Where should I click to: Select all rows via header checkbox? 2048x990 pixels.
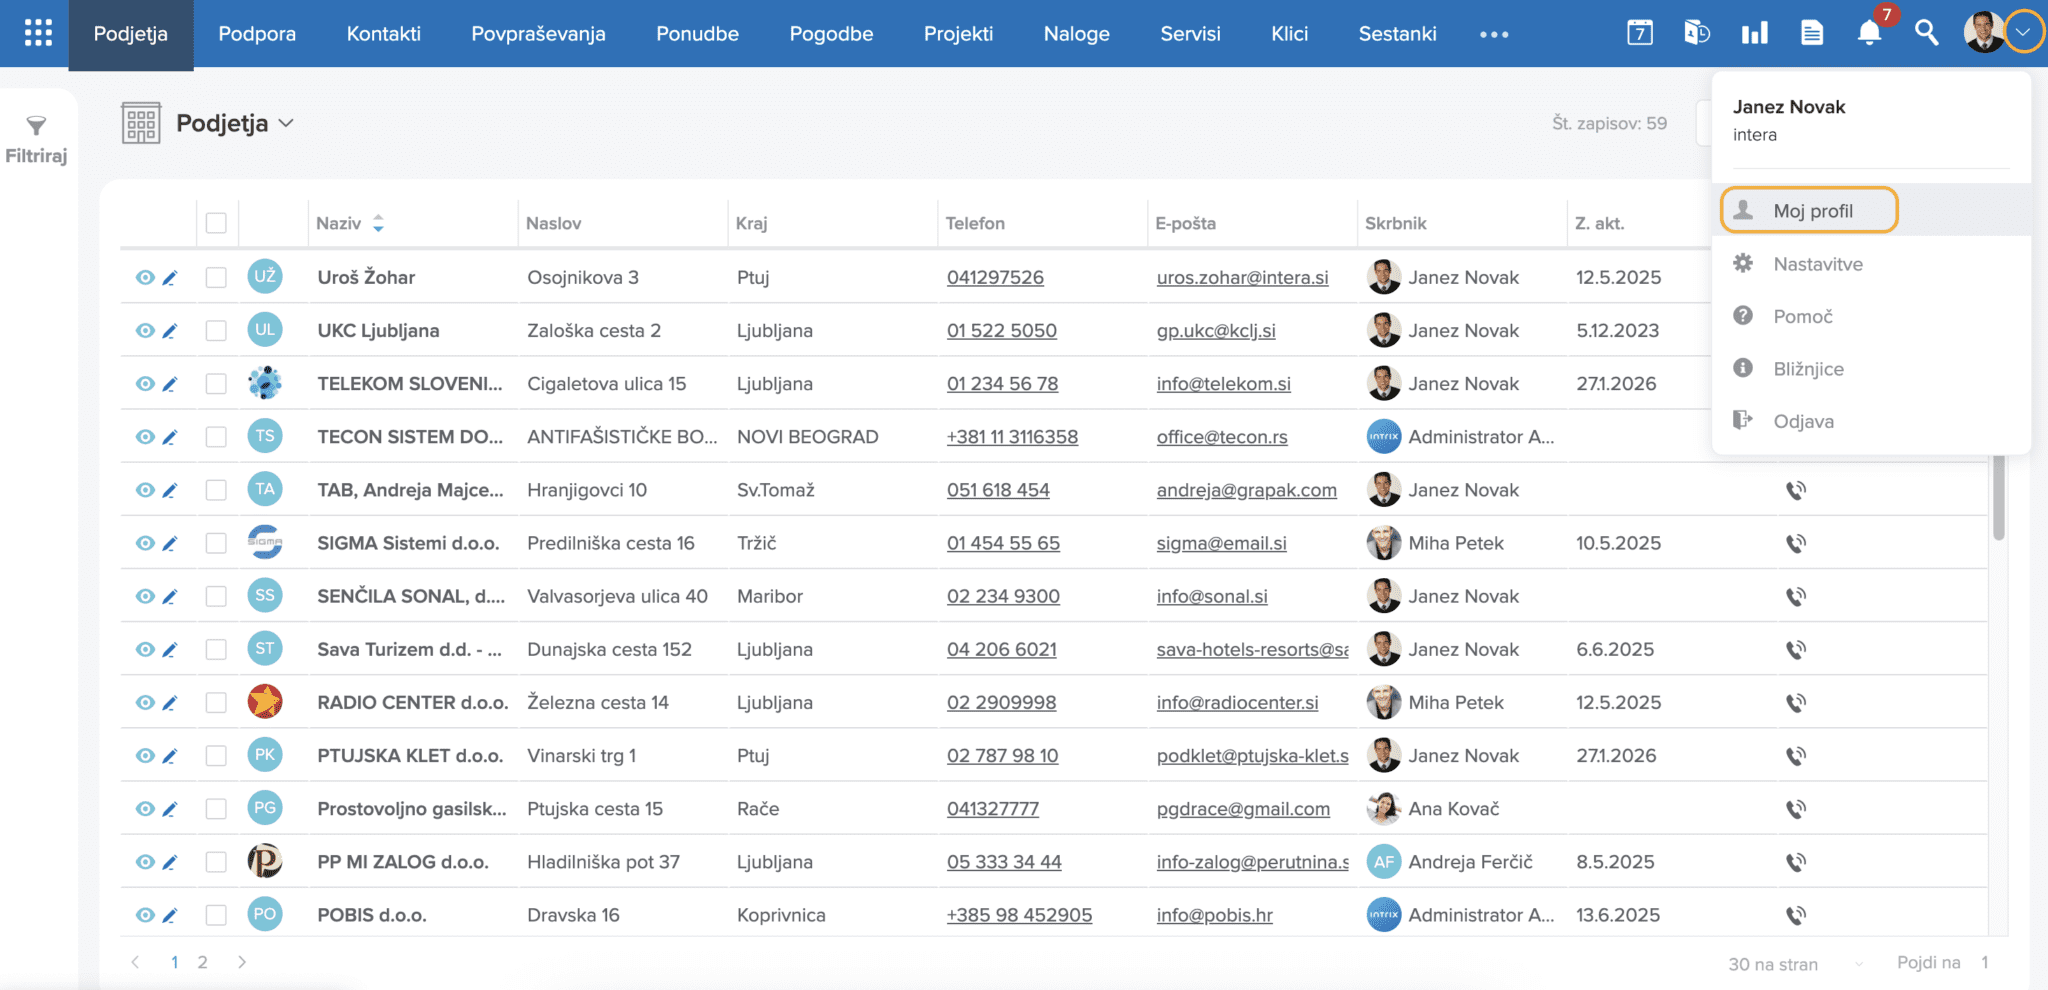click(x=216, y=223)
